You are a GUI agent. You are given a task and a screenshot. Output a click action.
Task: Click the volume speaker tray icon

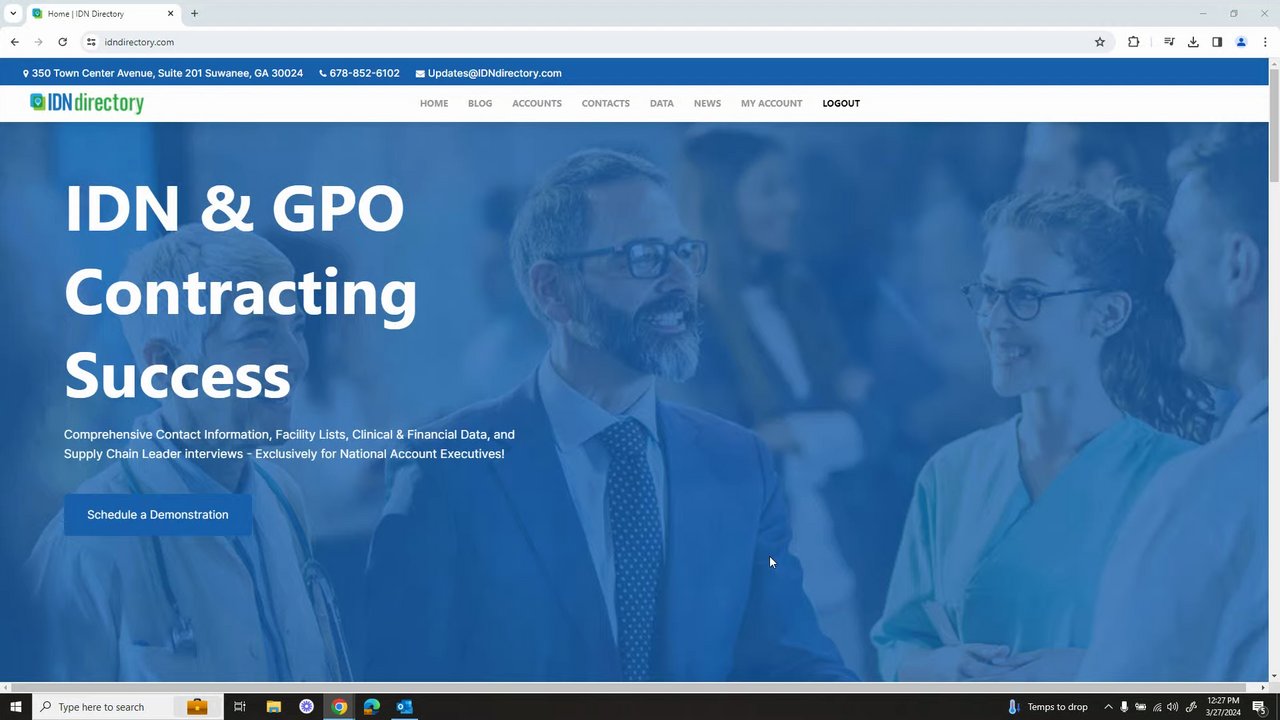click(x=1173, y=707)
